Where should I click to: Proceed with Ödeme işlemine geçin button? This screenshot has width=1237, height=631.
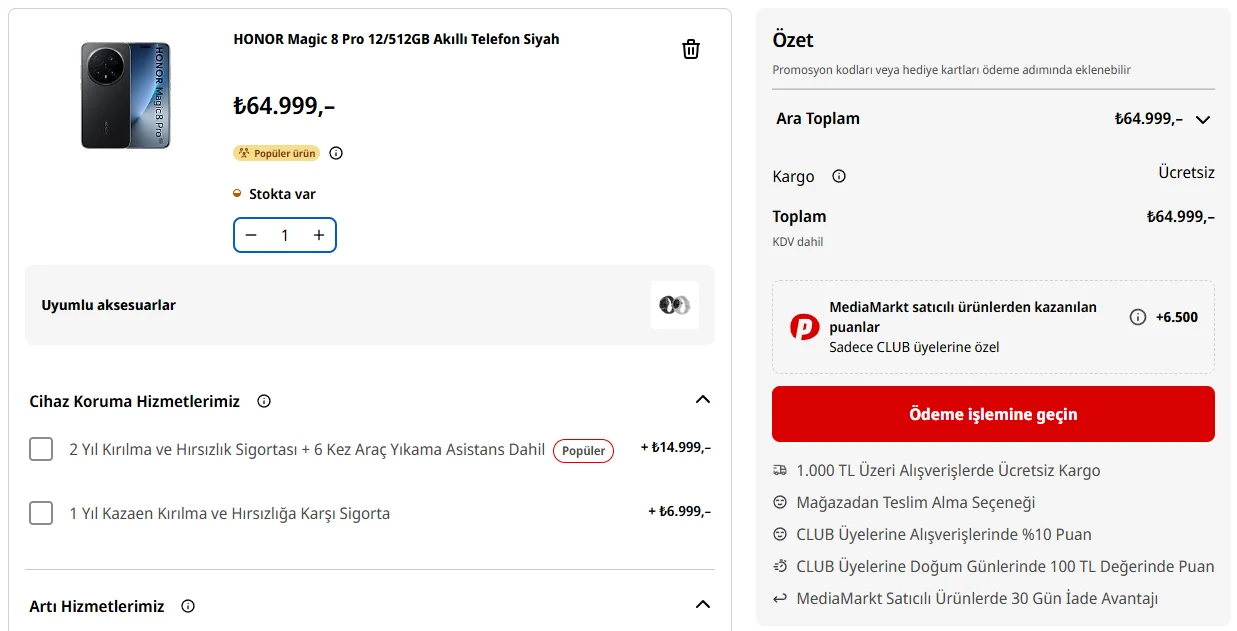coord(993,414)
